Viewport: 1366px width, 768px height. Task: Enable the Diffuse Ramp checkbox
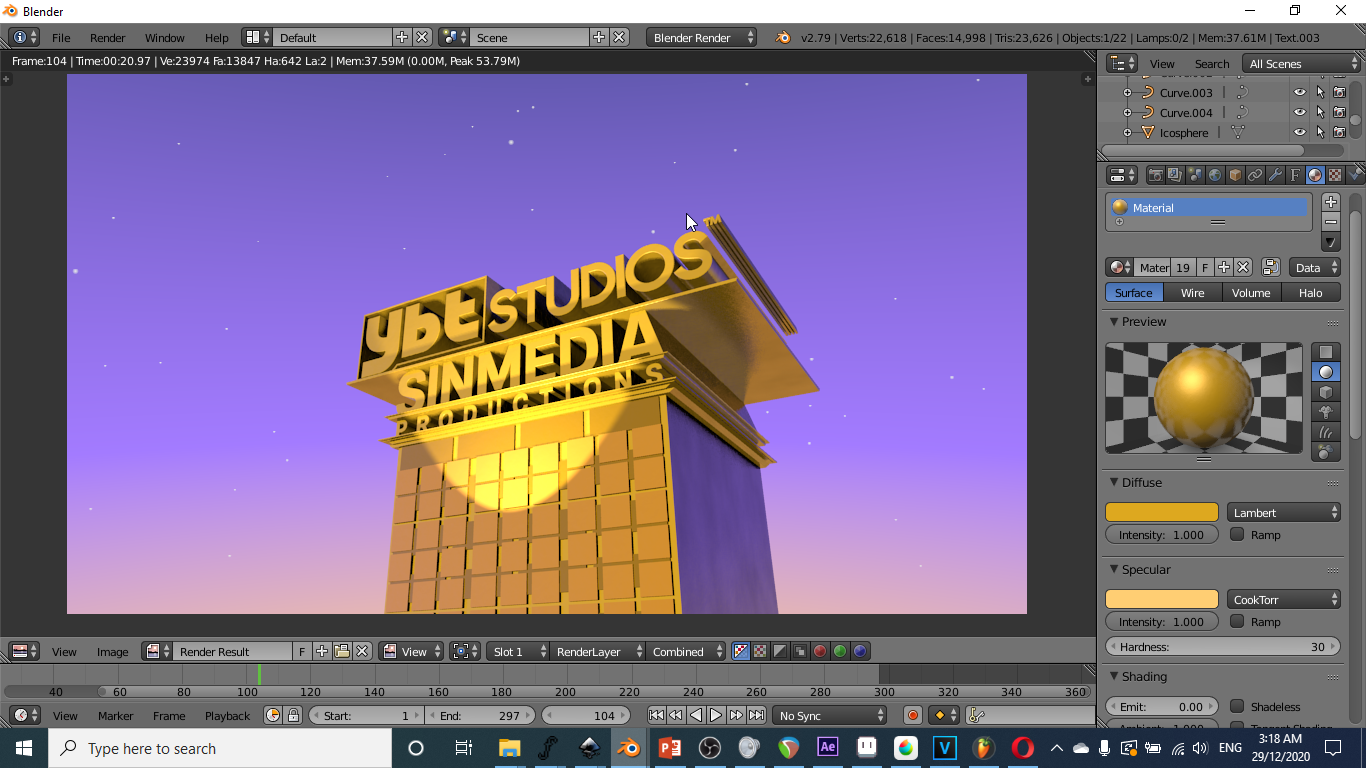pyautogui.click(x=1237, y=534)
